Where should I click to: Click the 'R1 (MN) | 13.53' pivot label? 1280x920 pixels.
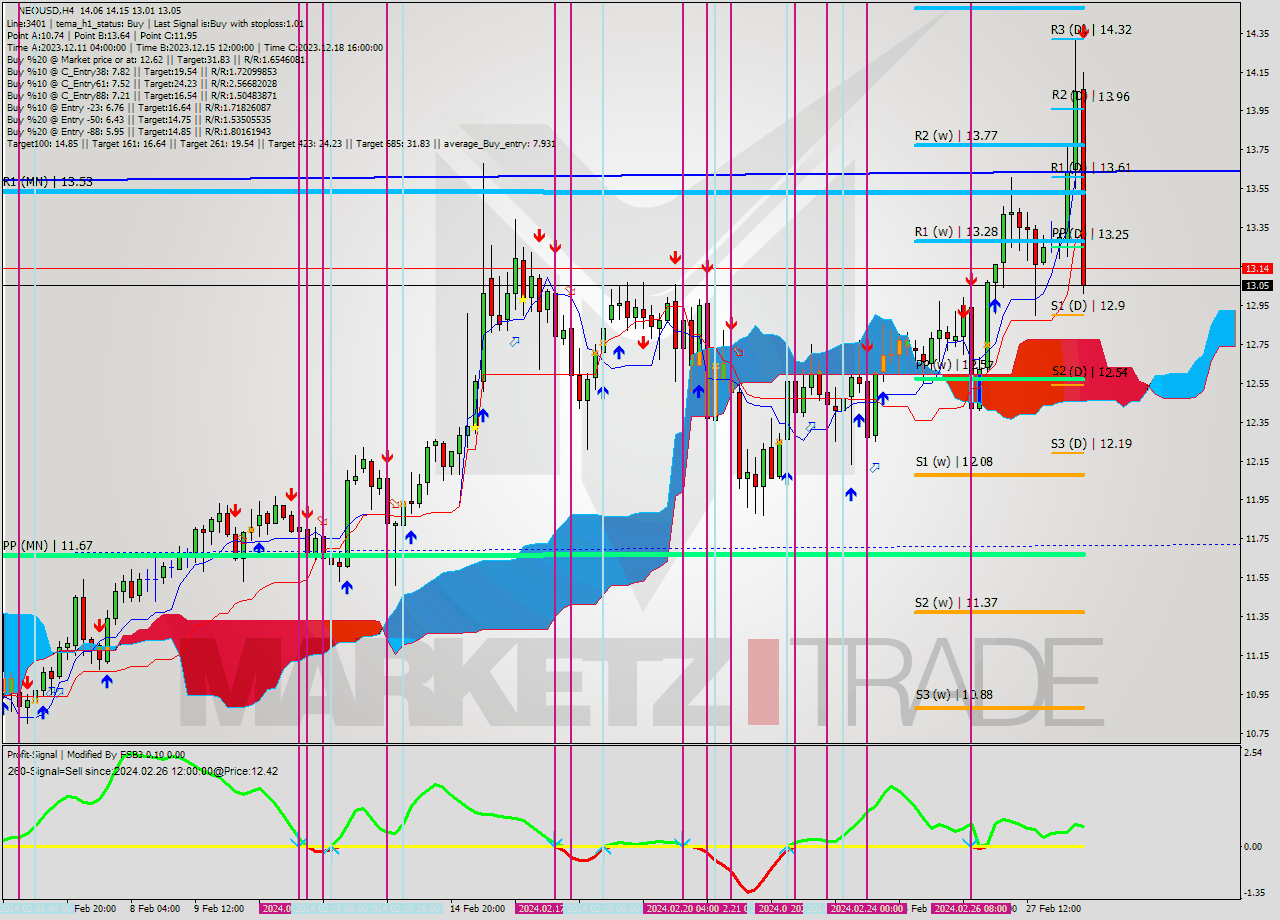(x=47, y=181)
